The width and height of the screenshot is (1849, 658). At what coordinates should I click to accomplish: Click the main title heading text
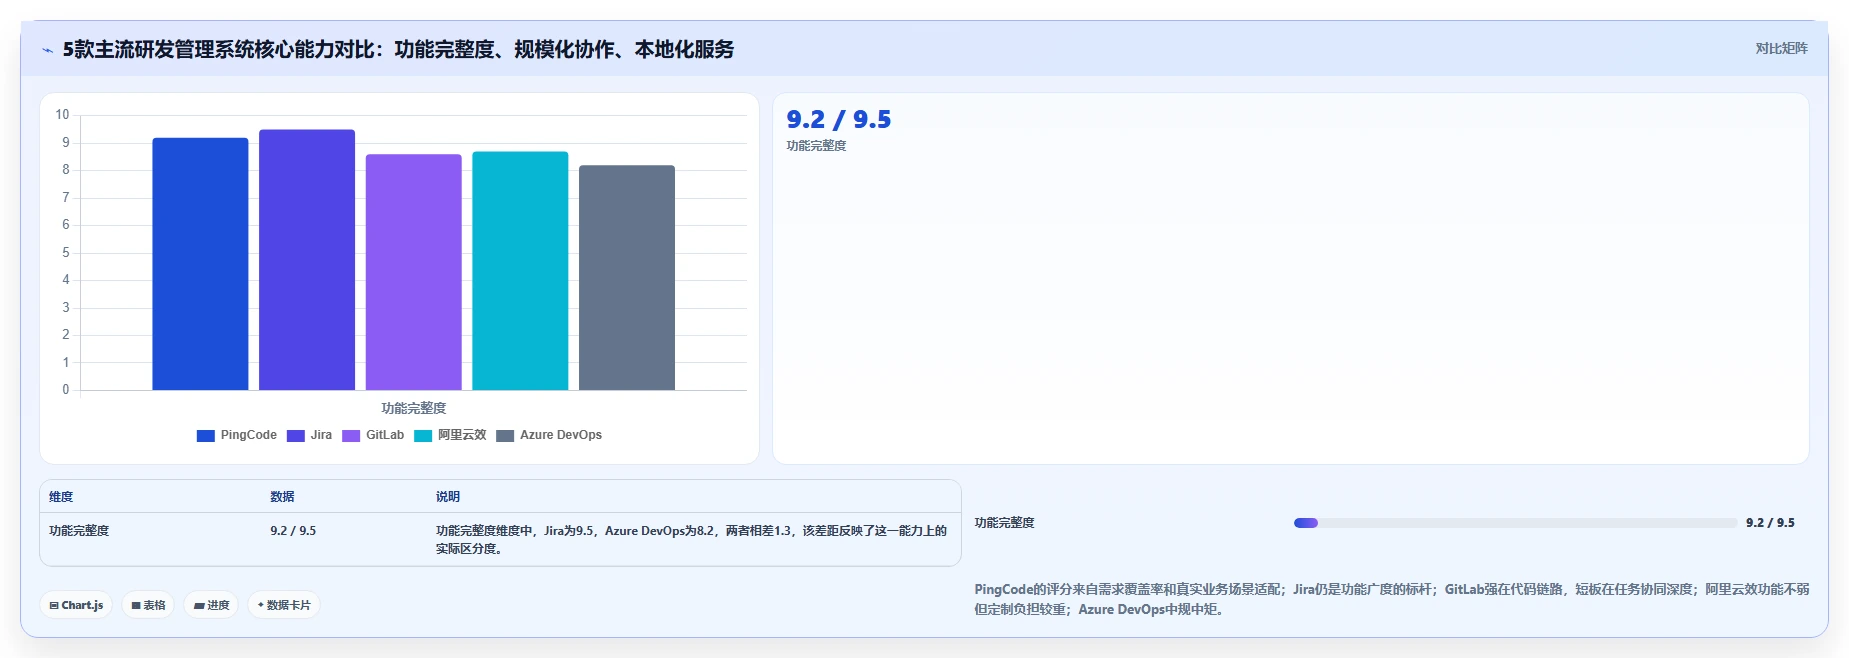coord(398,50)
